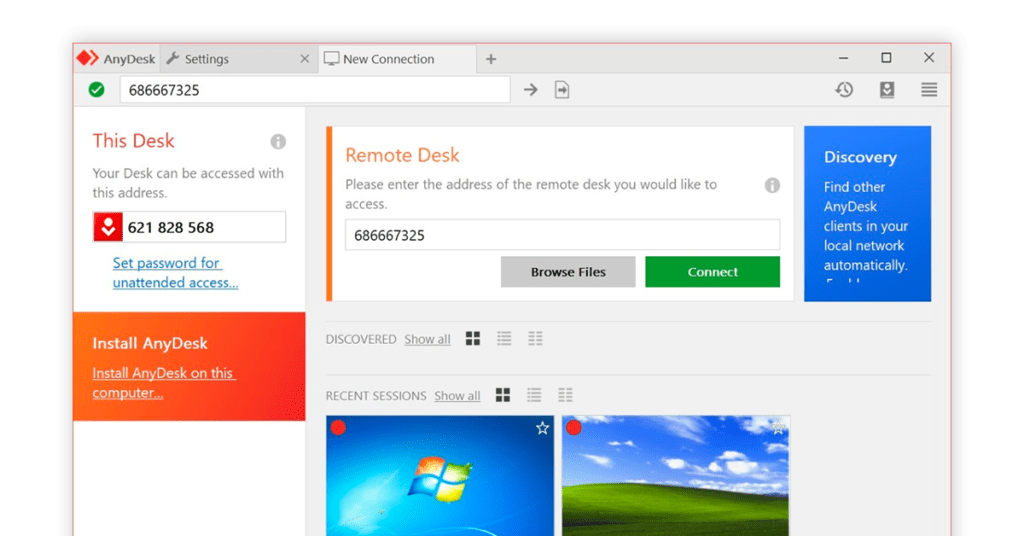Switch Recent Sessions to list view
The height and width of the screenshot is (536, 1024).
tap(534, 395)
